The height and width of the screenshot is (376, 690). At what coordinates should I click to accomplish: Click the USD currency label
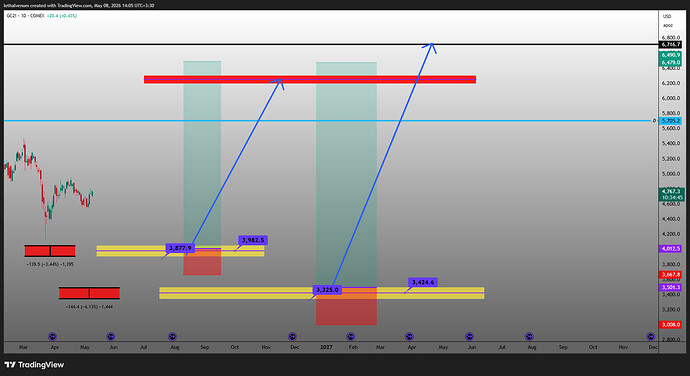click(x=667, y=16)
